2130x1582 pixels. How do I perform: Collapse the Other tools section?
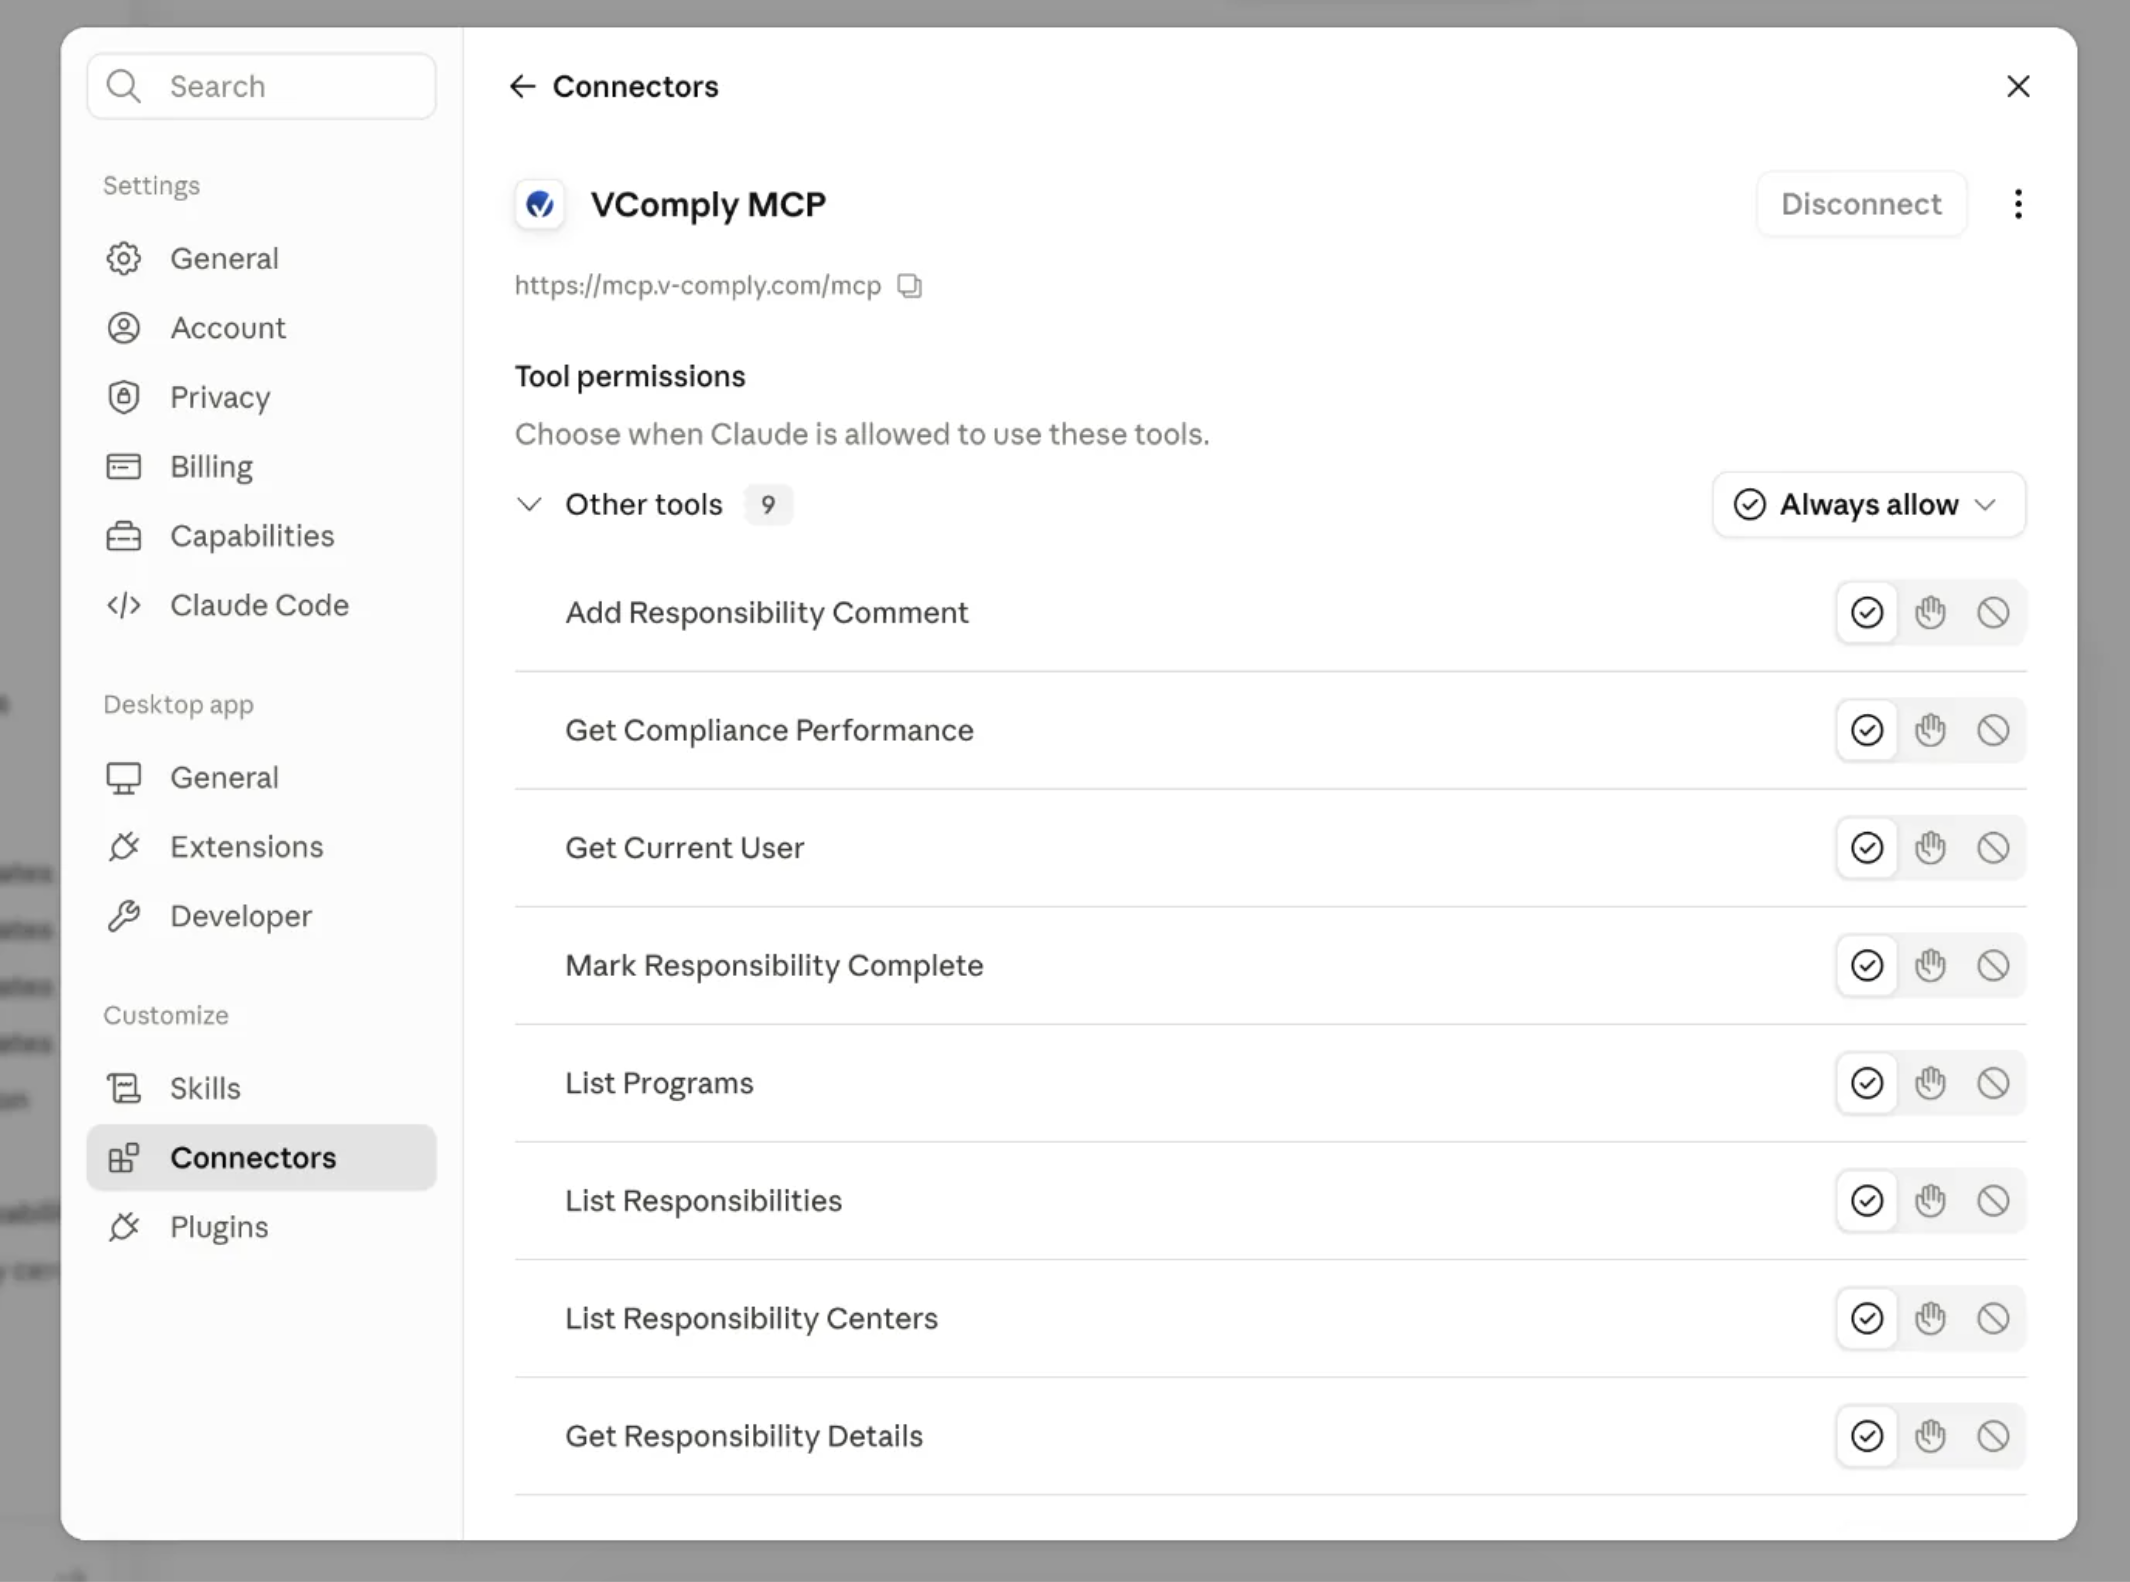click(x=529, y=505)
